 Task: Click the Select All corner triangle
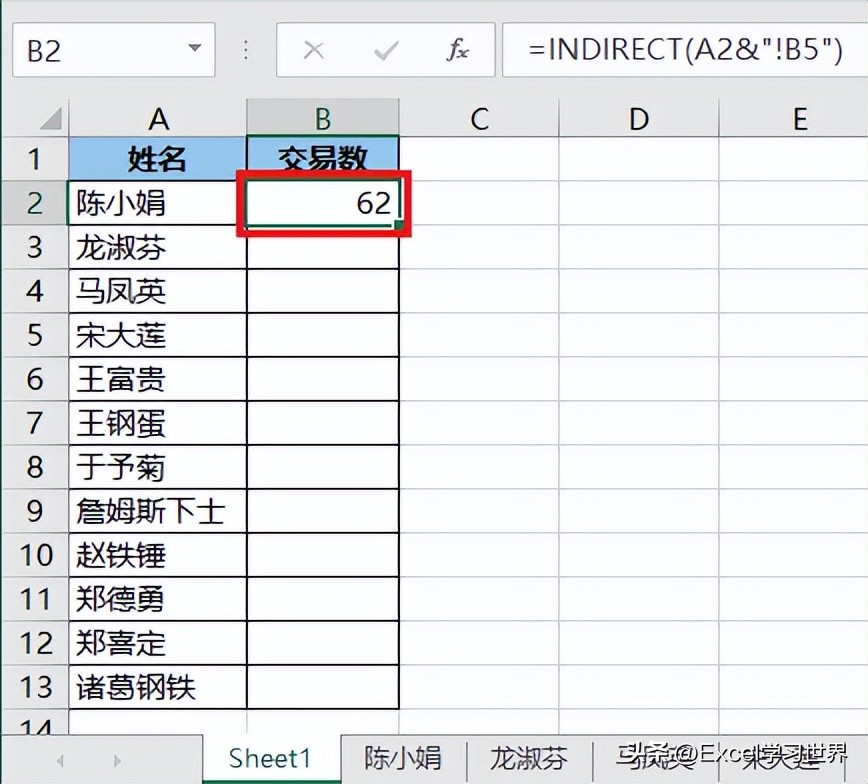point(51,118)
